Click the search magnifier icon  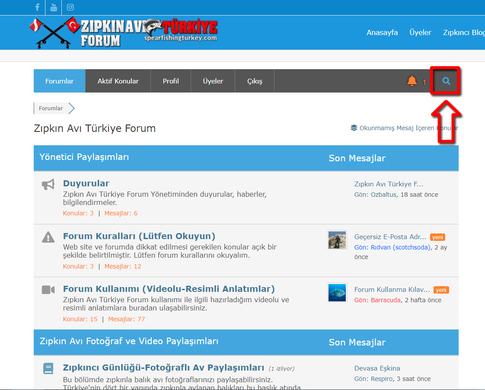(446, 81)
